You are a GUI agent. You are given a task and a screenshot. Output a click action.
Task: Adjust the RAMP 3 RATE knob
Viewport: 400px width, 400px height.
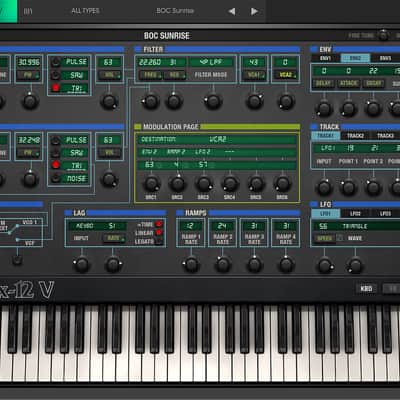point(254,265)
